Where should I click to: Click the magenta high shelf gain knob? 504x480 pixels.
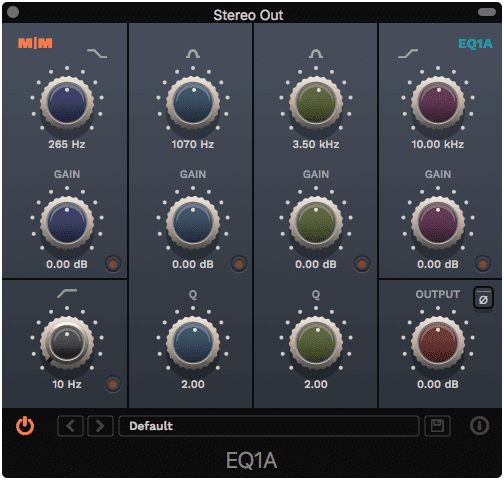(x=438, y=223)
